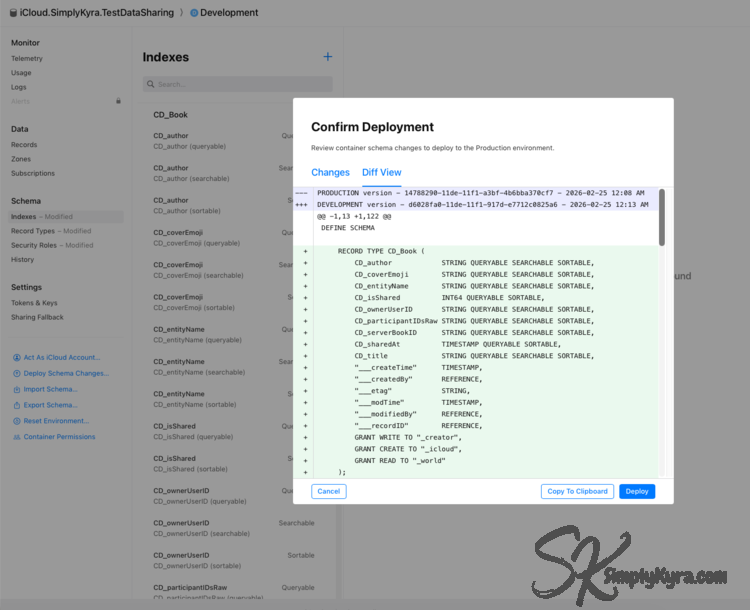Cancel the deployment dialog
Screen dimensions: 750x610
pos(329,491)
